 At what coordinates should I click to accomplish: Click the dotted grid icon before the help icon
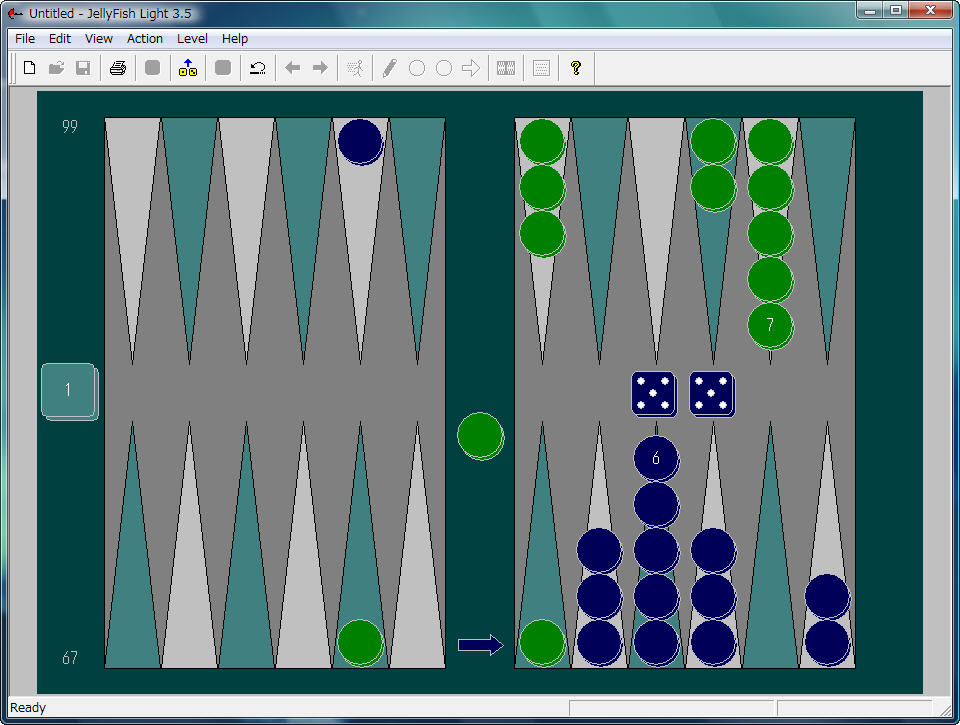point(541,68)
